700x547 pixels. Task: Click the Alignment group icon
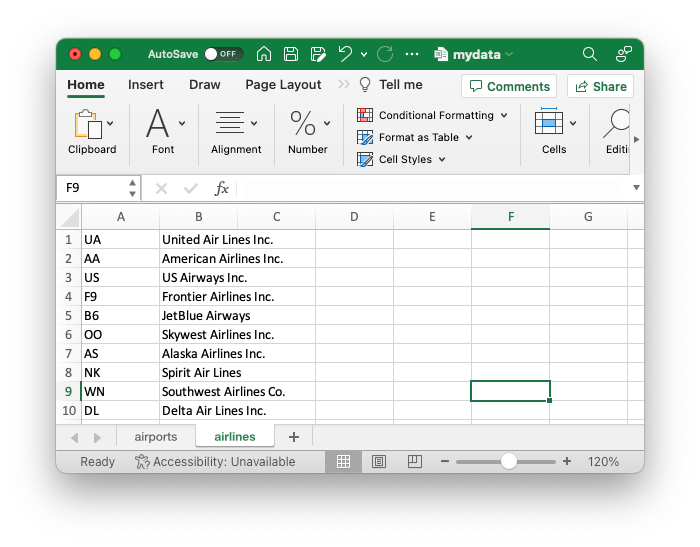pos(229,123)
